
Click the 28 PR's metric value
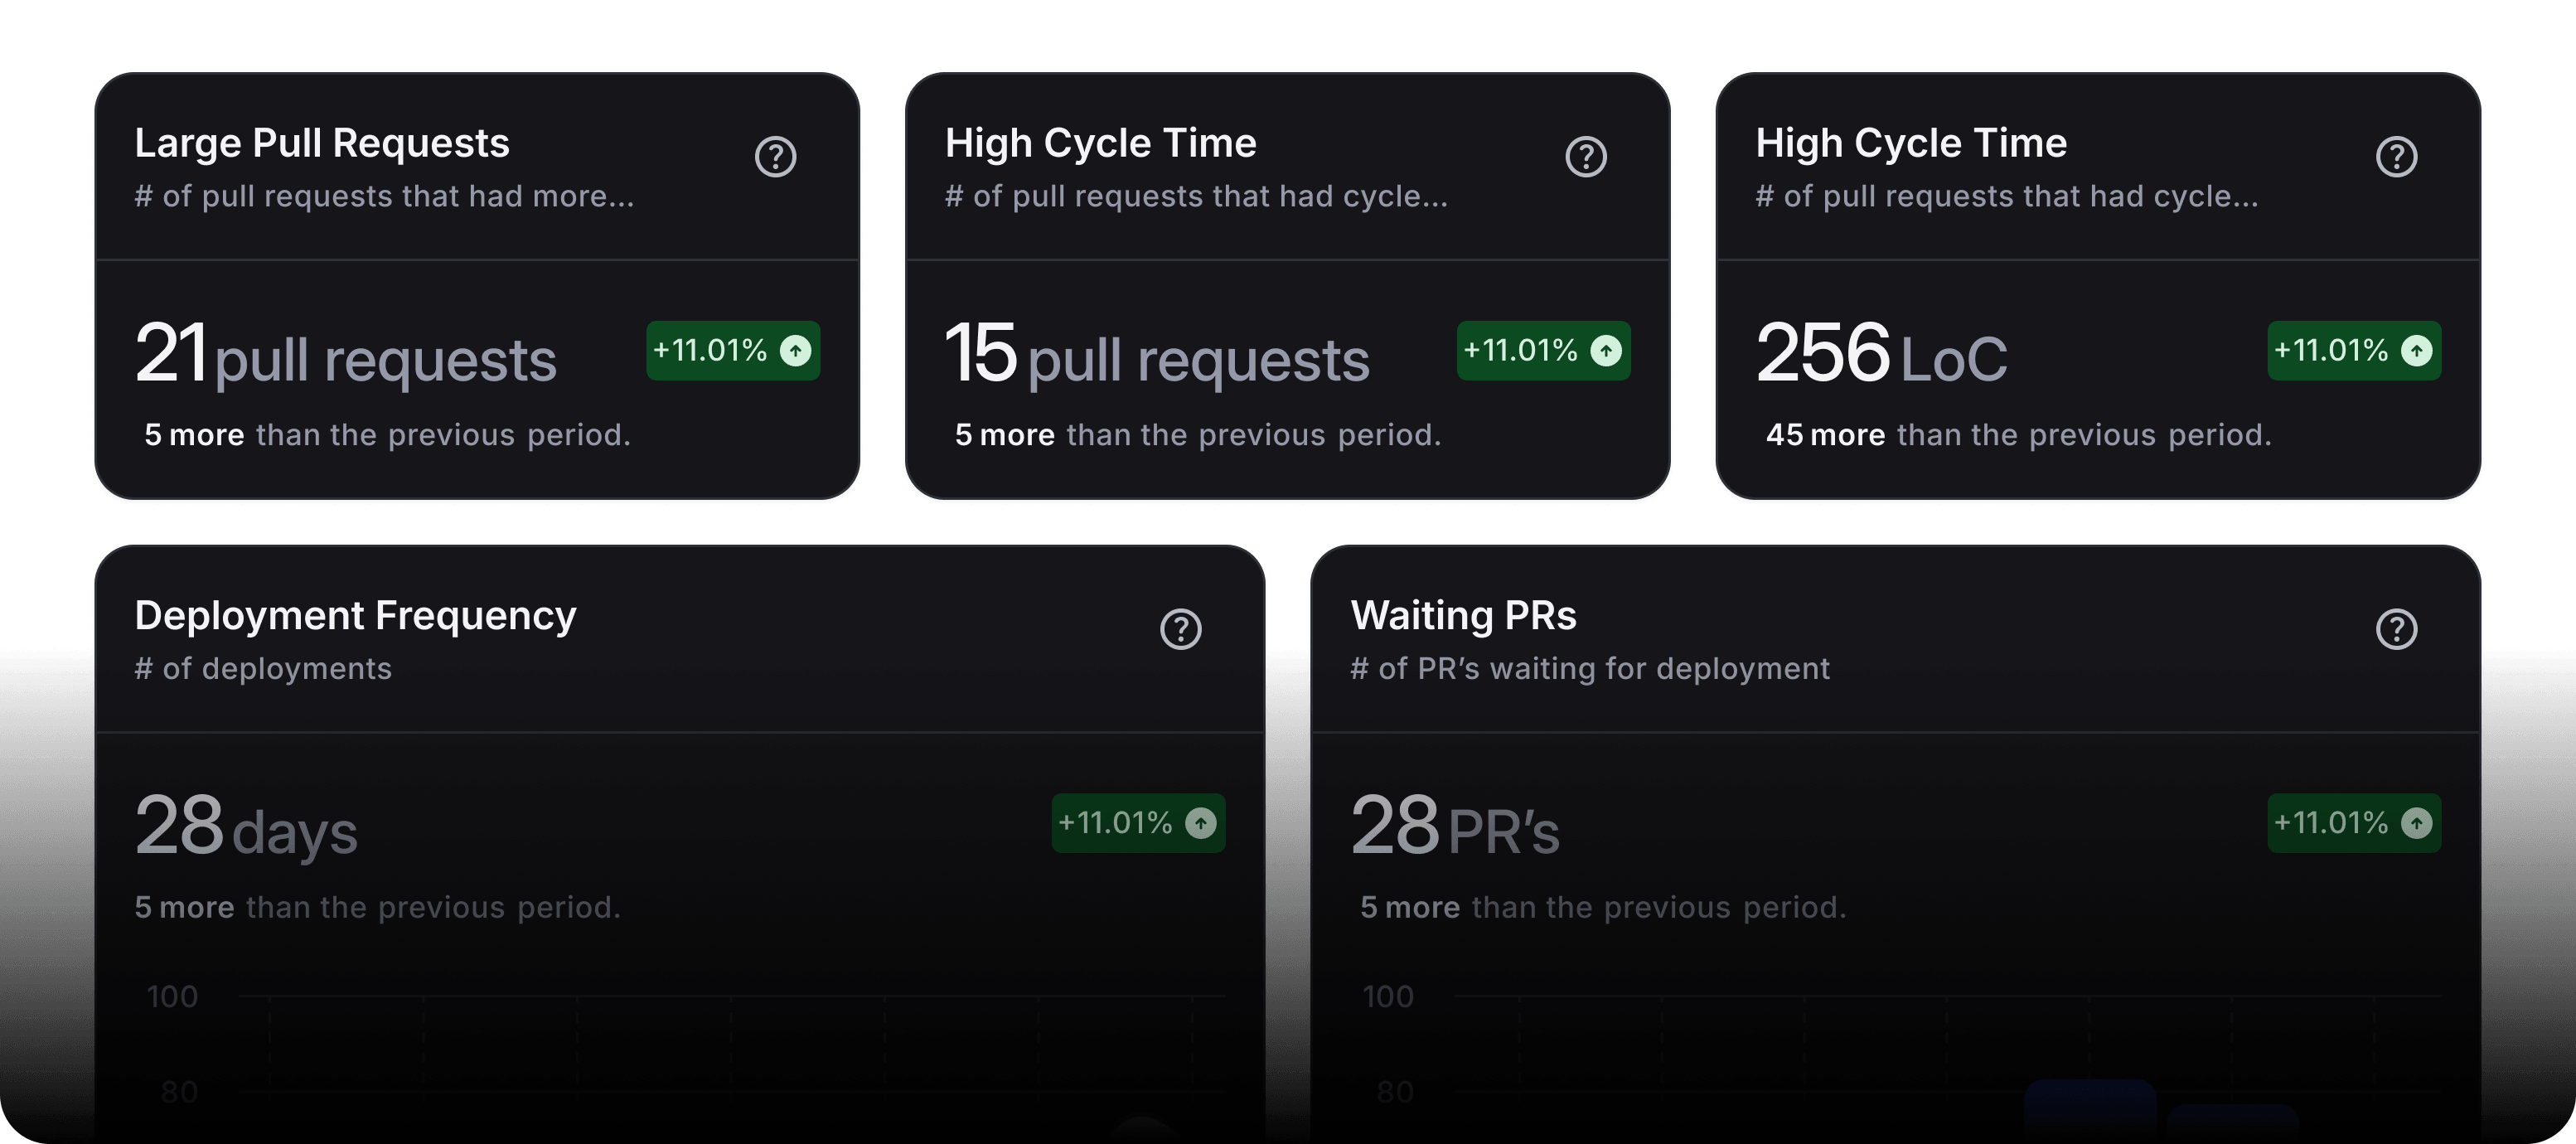pyautogui.click(x=1455, y=827)
